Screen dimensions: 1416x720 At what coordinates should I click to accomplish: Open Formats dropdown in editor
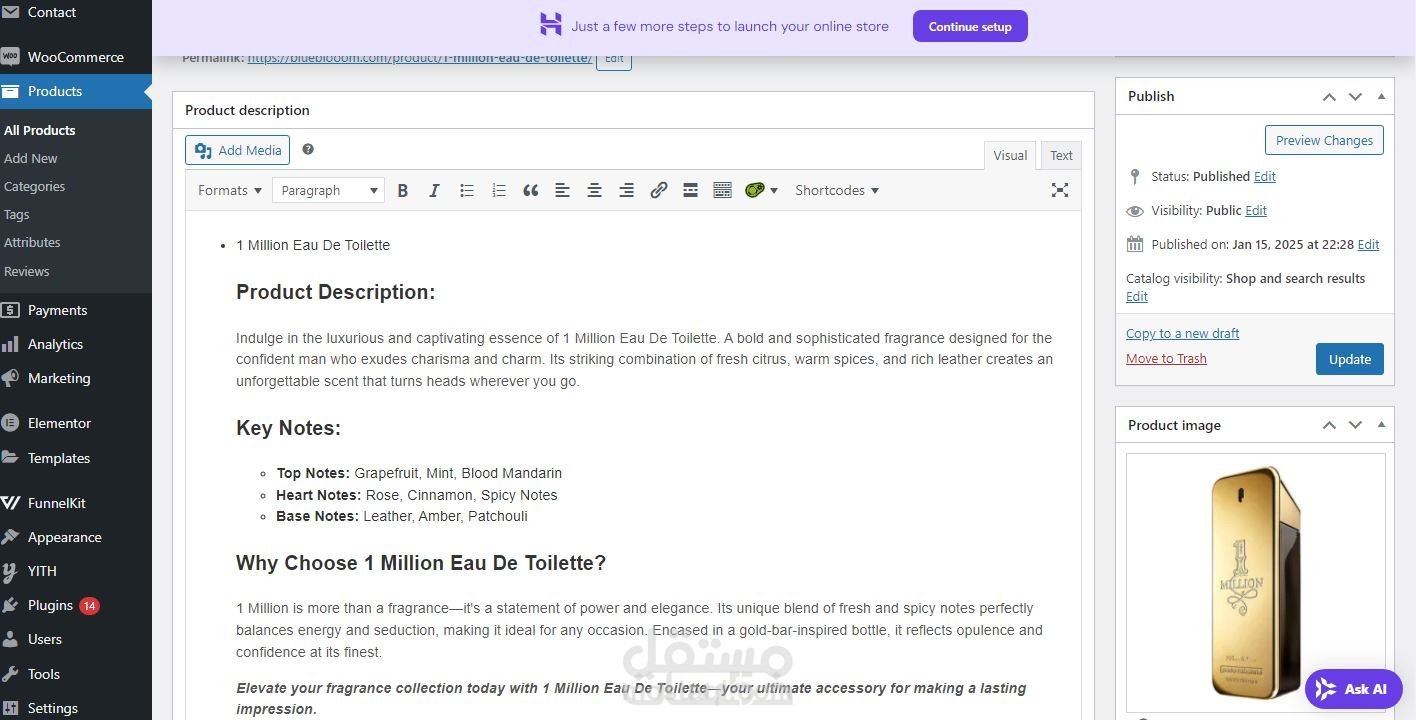click(230, 190)
